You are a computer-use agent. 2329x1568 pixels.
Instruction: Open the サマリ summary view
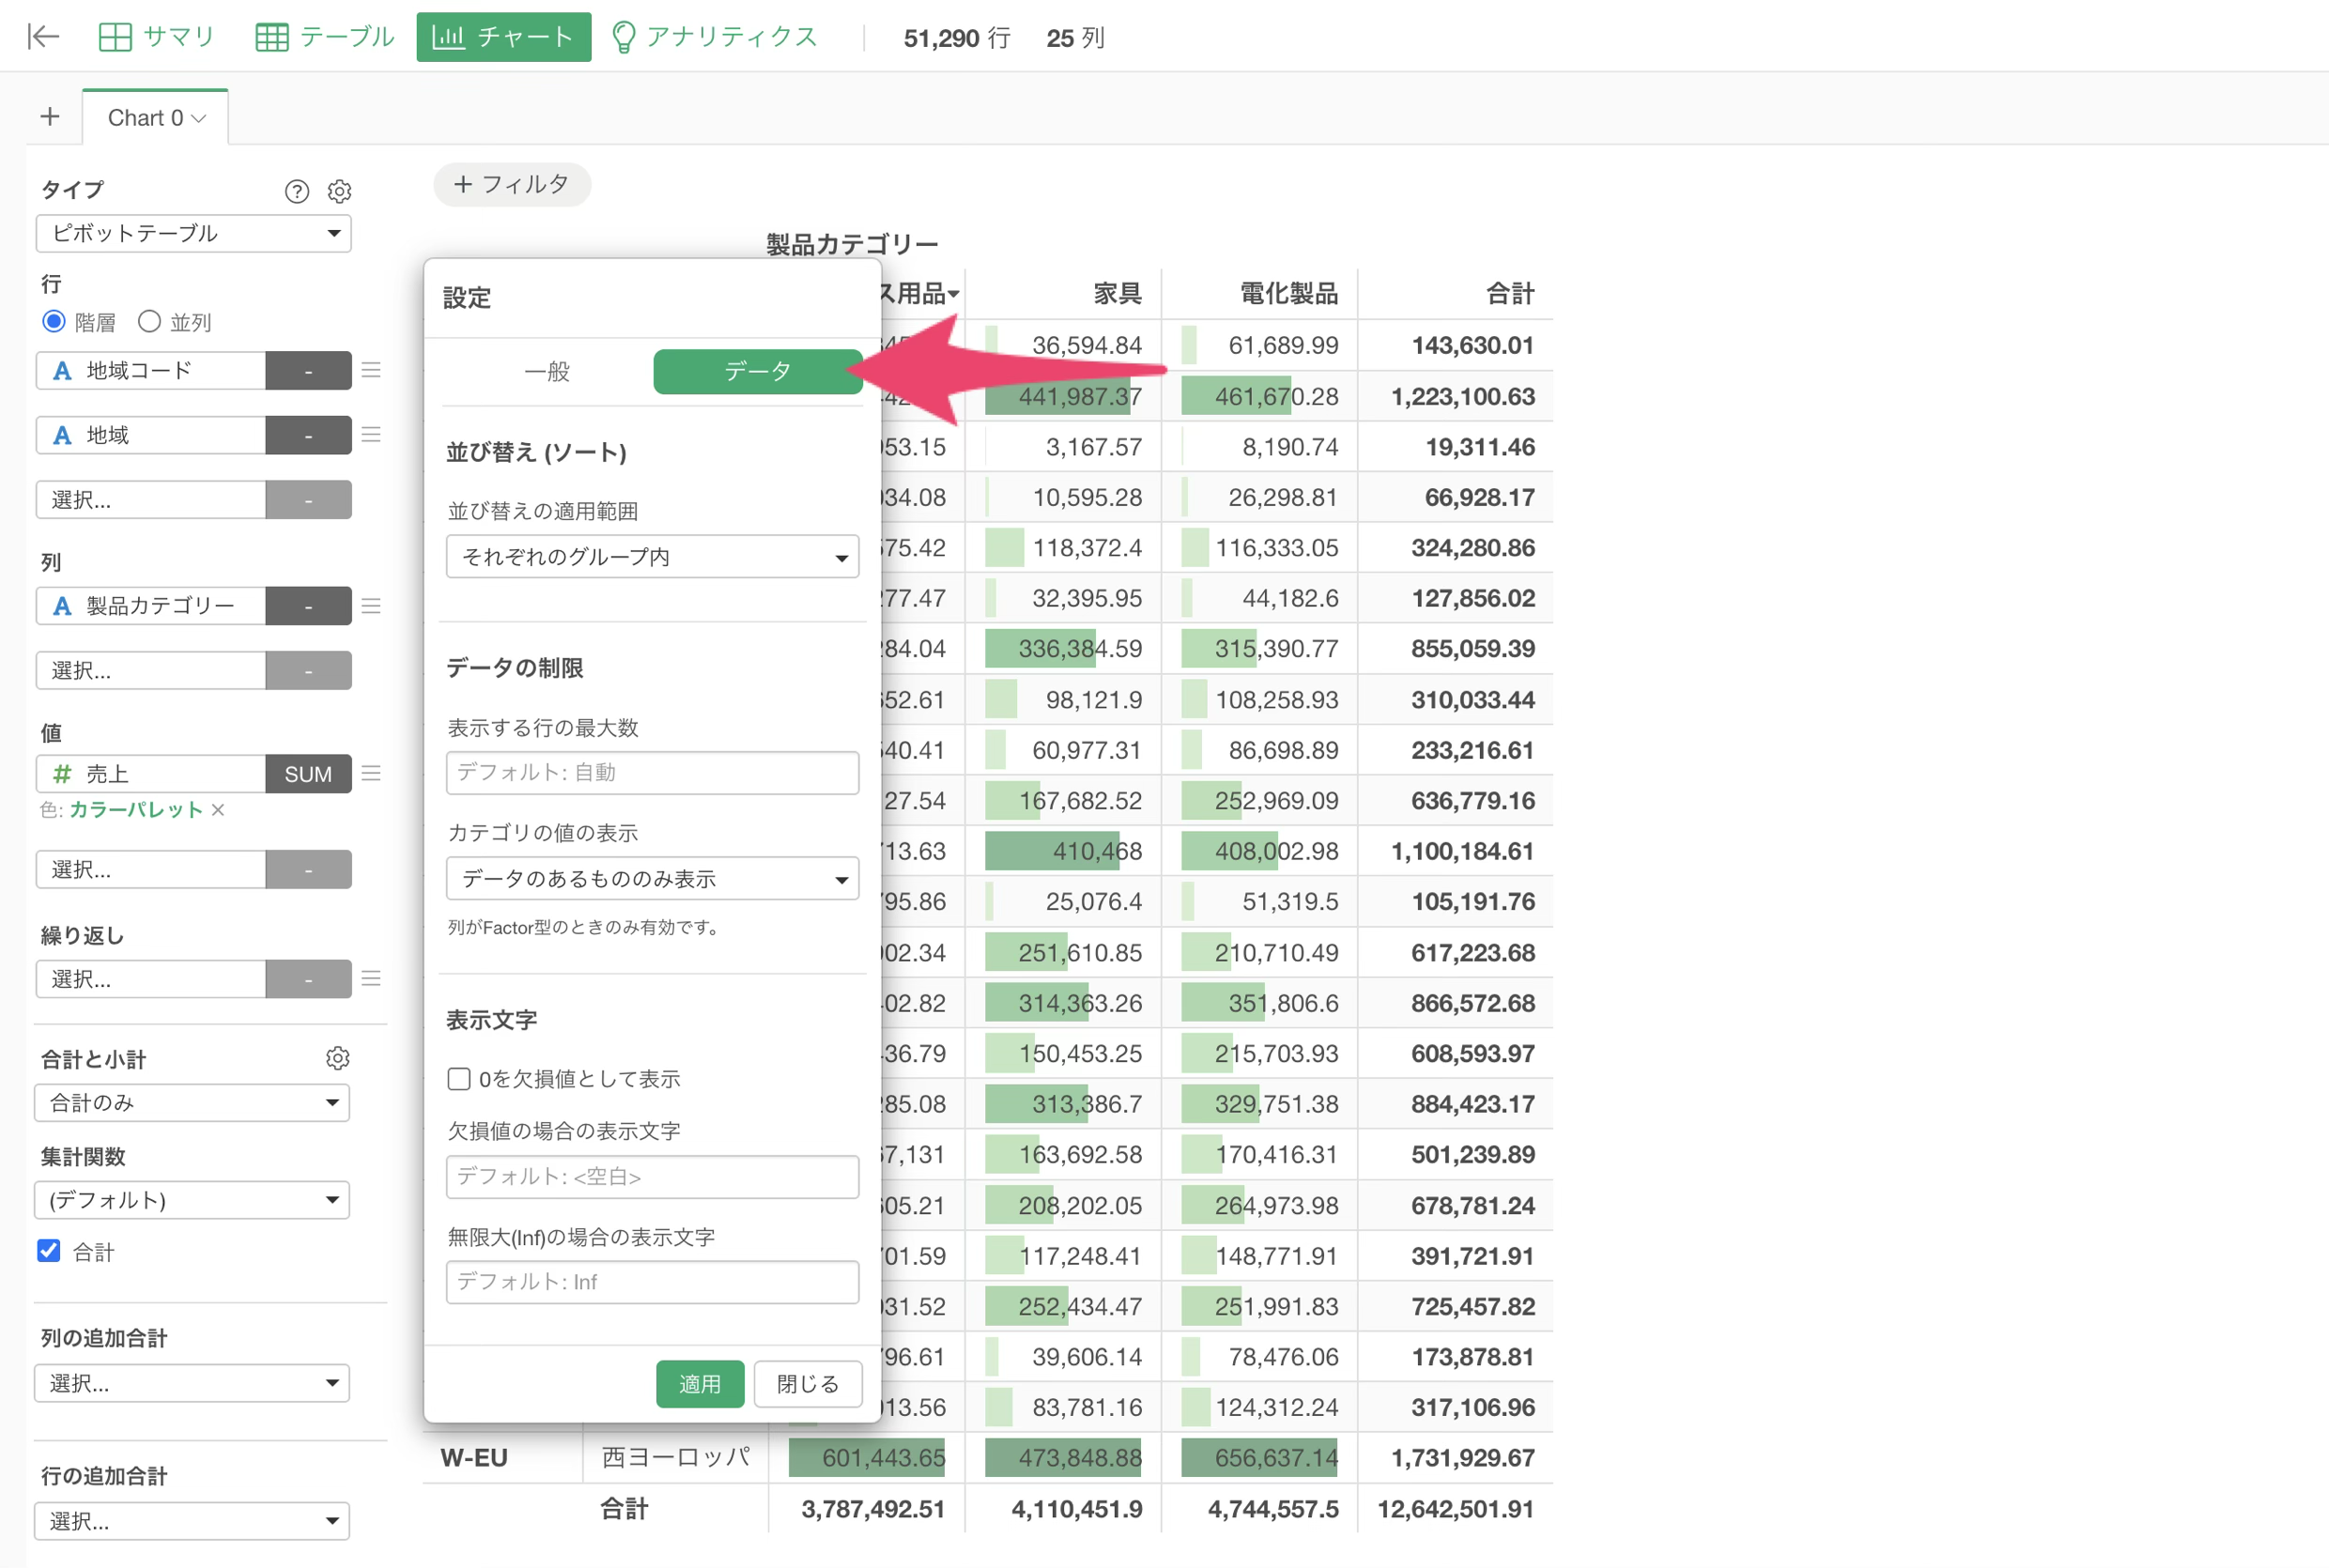(157, 37)
